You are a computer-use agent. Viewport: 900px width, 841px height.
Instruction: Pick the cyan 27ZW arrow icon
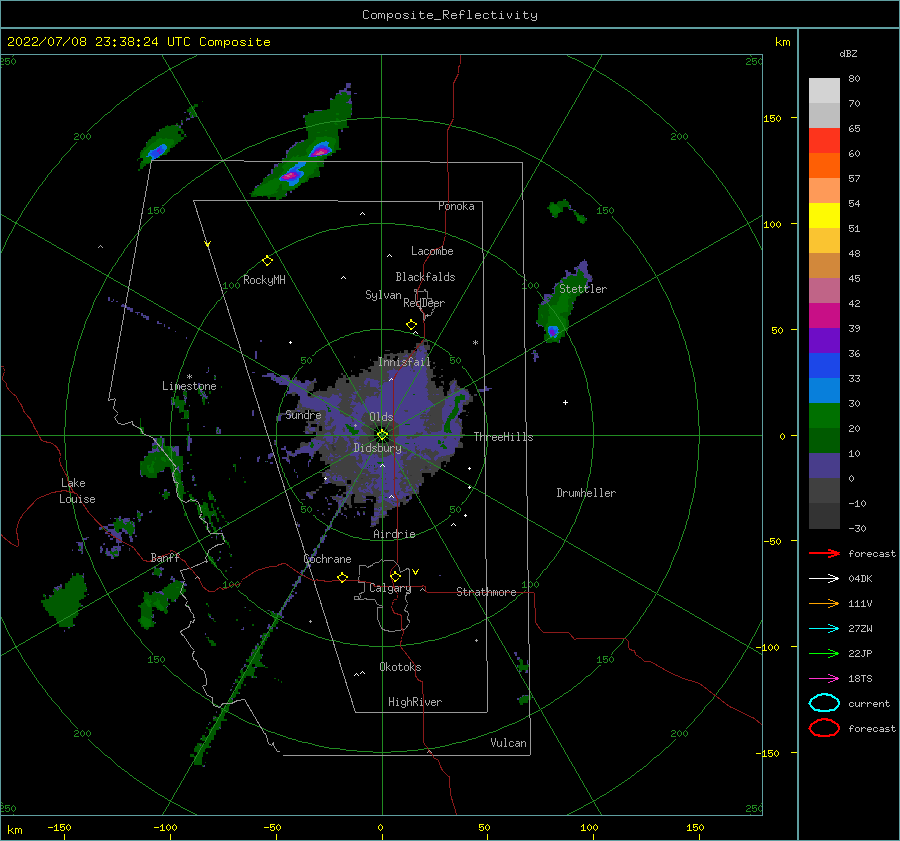(x=824, y=629)
